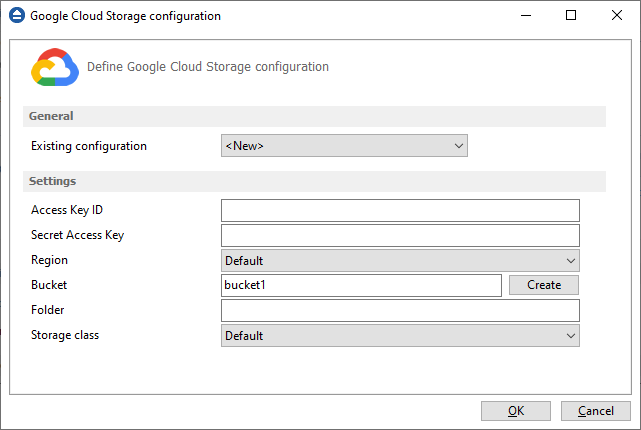
Task: Click the Secret Access Key label
Action: click(78, 235)
